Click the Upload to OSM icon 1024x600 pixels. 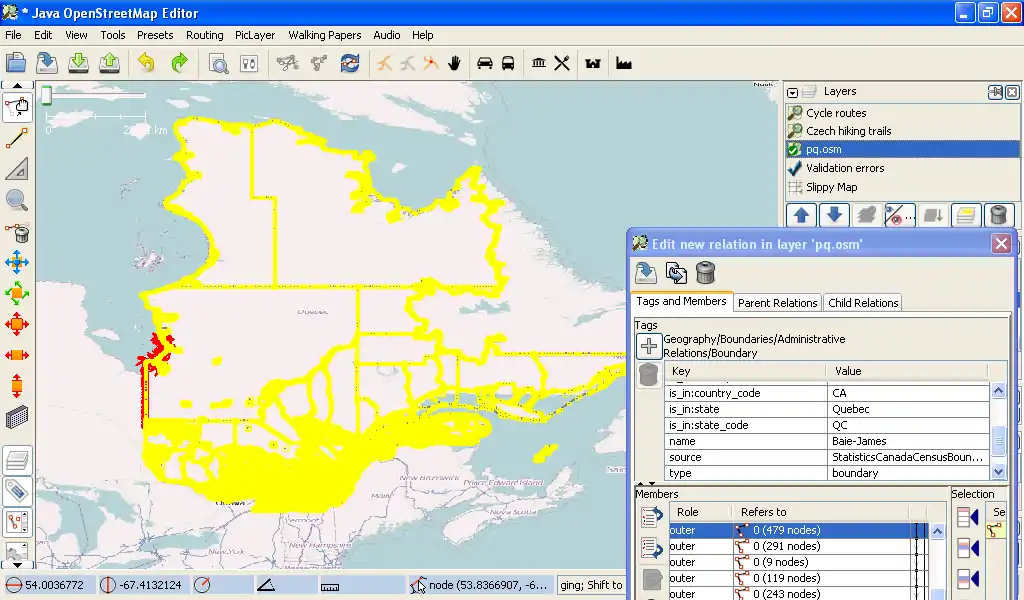(x=110, y=63)
